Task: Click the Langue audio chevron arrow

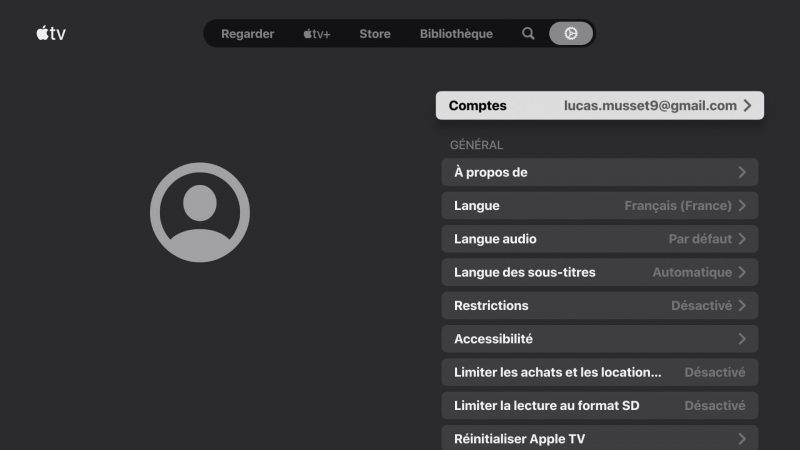Action: (742, 239)
